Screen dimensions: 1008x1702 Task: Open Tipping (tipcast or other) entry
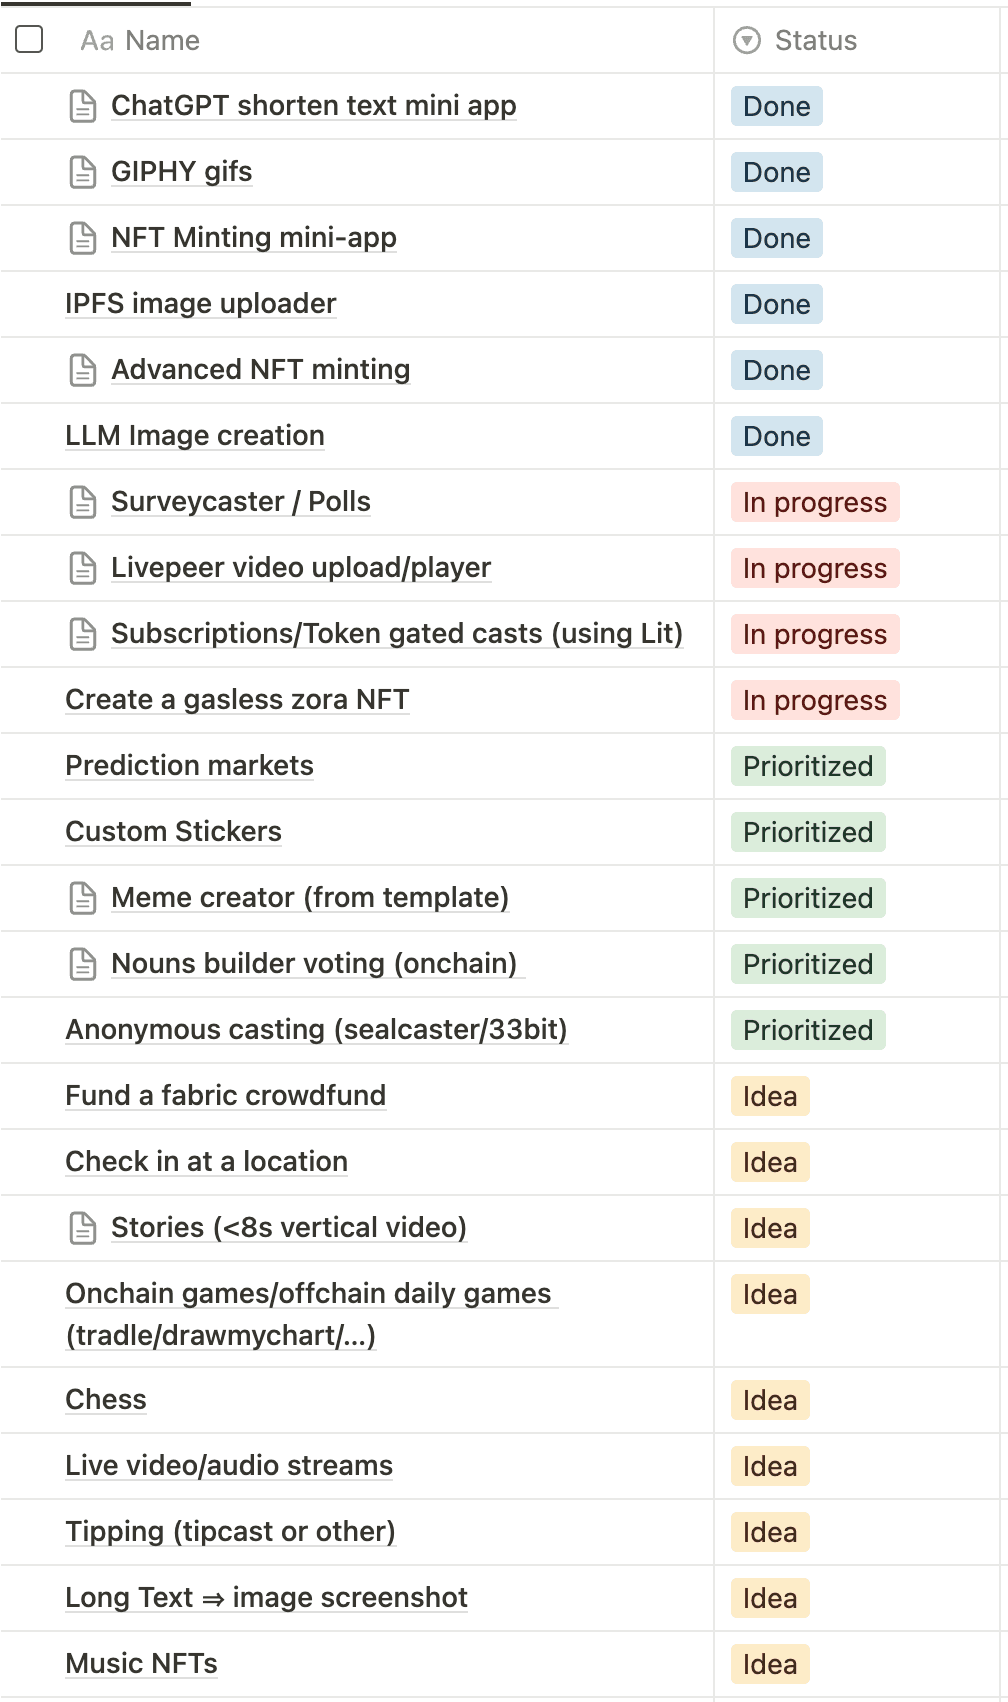[x=230, y=1532]
